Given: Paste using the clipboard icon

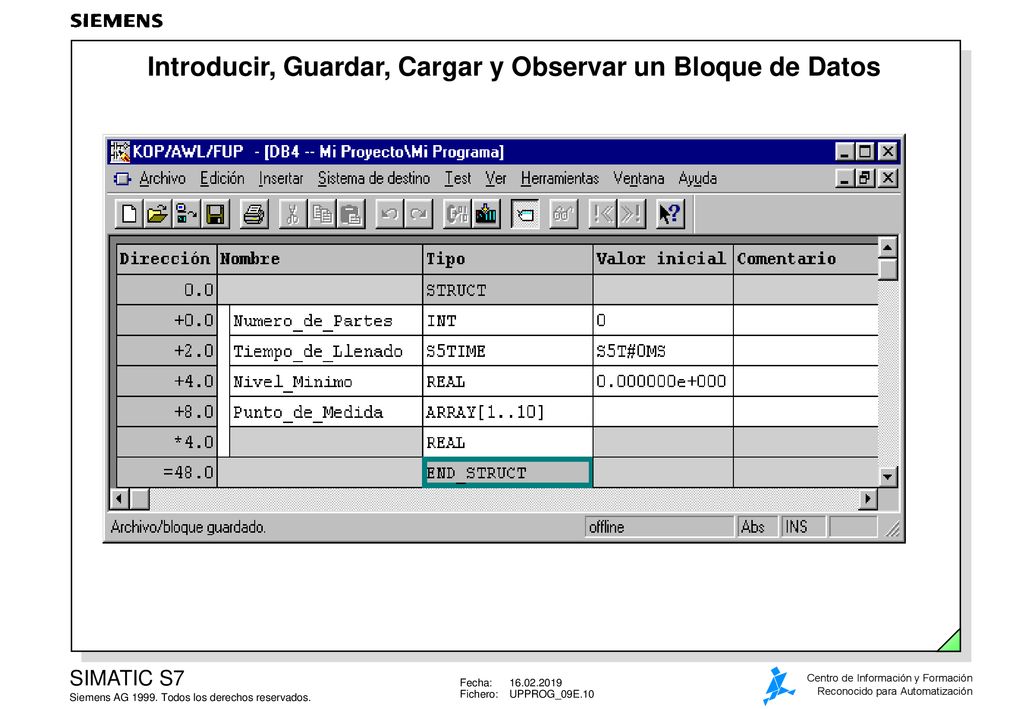Looking at the screenshot, I should pyautogui.click(x=351, y=213).
